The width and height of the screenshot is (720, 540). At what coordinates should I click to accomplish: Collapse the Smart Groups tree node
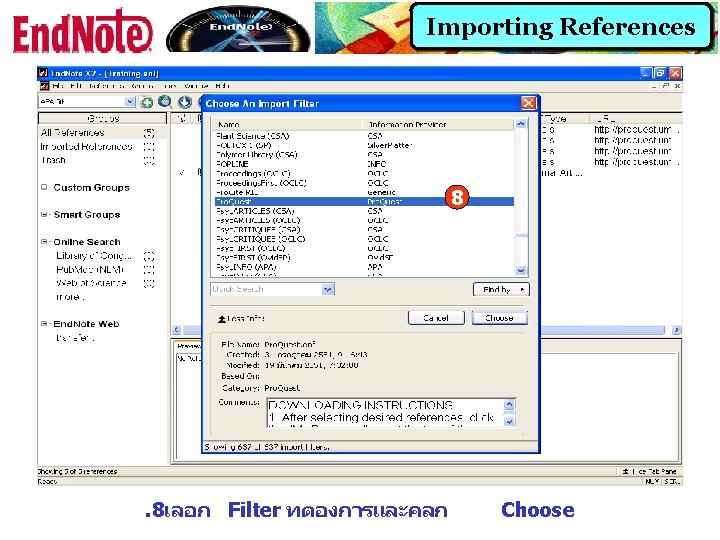point(44,214)
